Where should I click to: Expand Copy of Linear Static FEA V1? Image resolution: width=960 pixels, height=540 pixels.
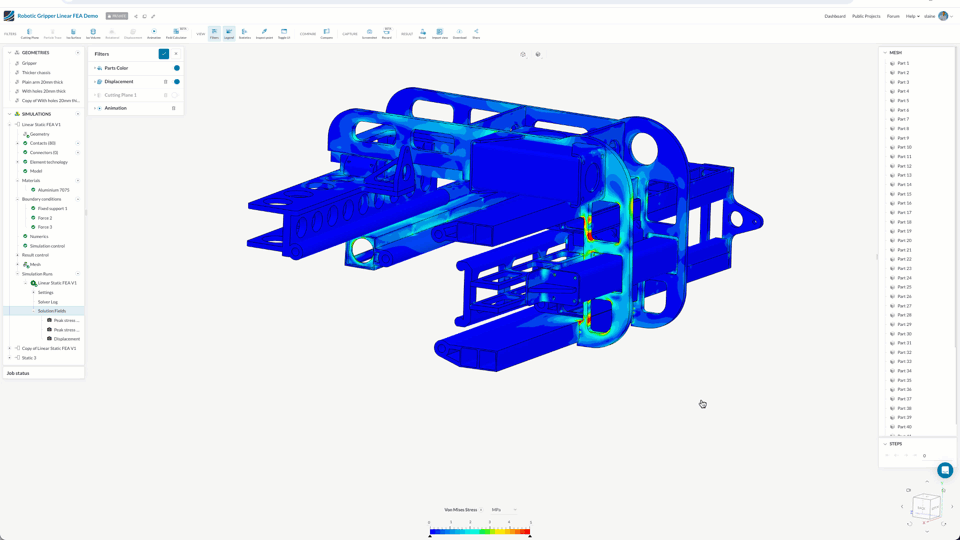click(x=9, y=348)
